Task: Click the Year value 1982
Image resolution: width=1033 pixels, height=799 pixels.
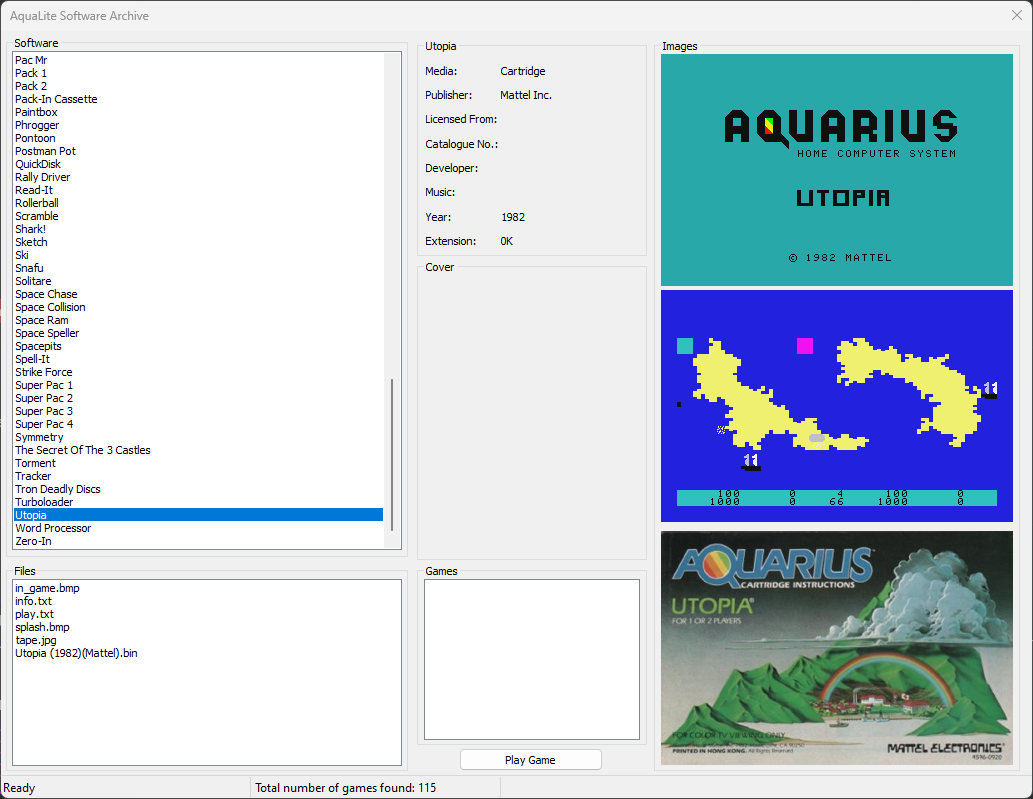Action: tap(513, 217)
